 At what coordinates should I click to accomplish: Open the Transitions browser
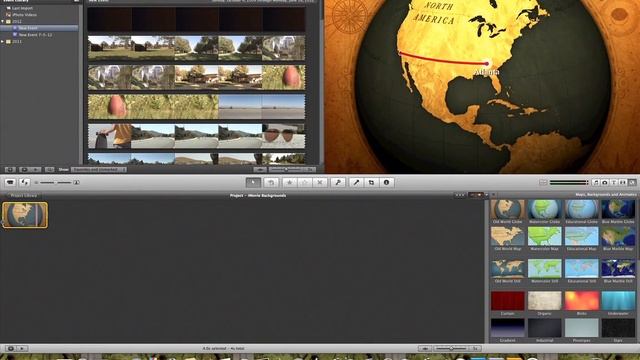[623, 182]
